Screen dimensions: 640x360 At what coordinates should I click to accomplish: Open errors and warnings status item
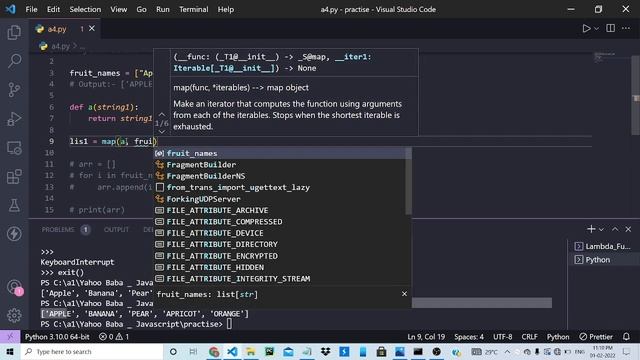pos(114,337)
